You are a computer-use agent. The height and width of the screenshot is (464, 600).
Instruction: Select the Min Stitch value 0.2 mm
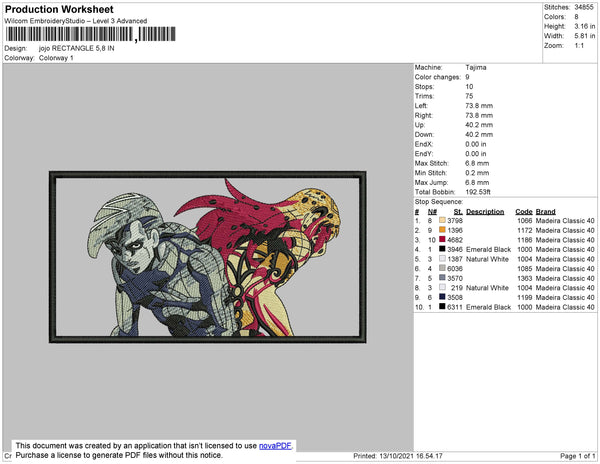477,173
